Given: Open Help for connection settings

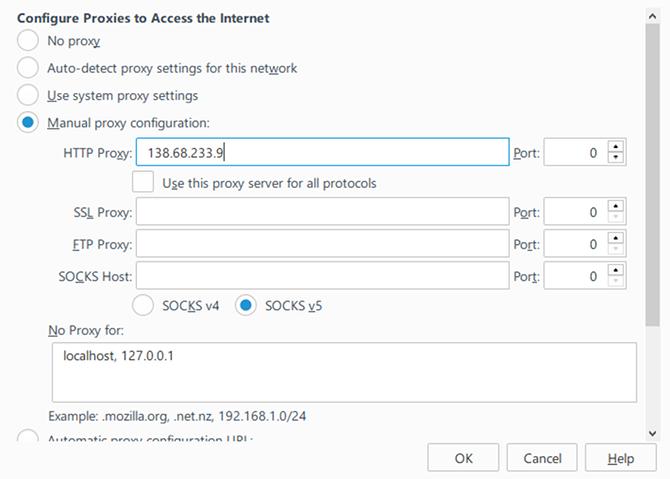Looking at the screenshot, I should pos(620,458).
